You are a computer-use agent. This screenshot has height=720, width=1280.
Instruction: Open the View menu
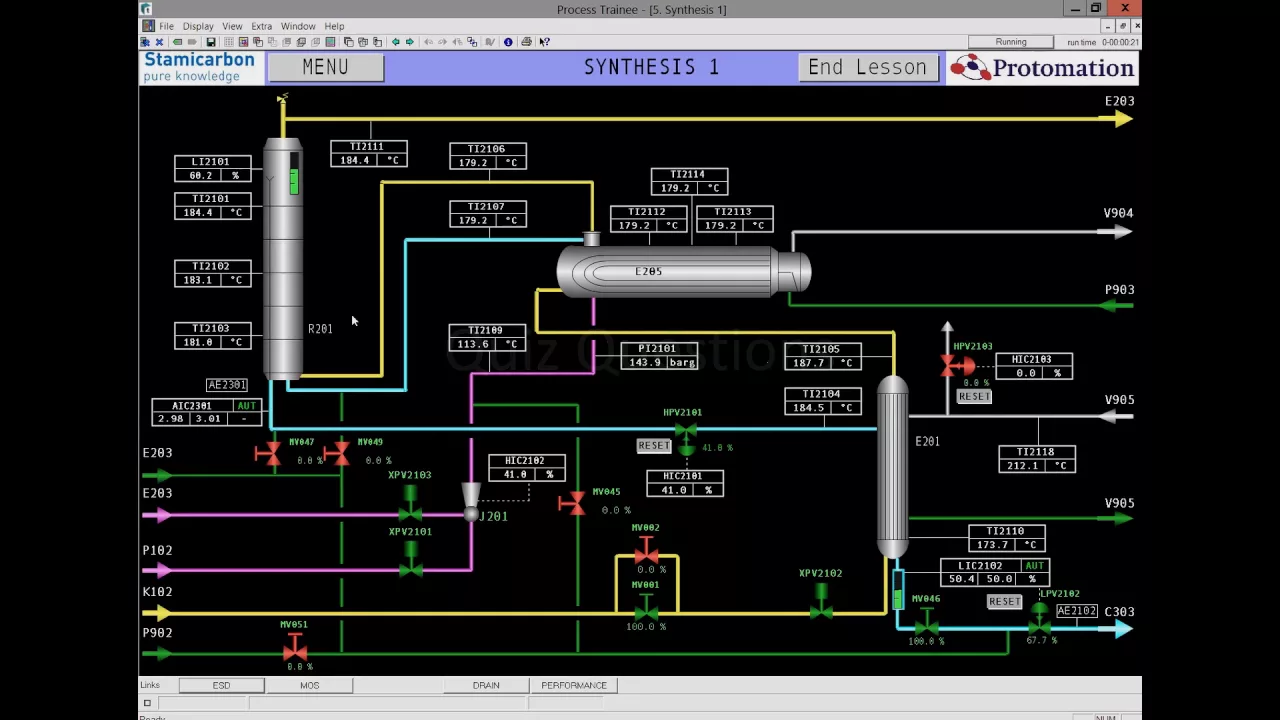click(x=232, y=26)
